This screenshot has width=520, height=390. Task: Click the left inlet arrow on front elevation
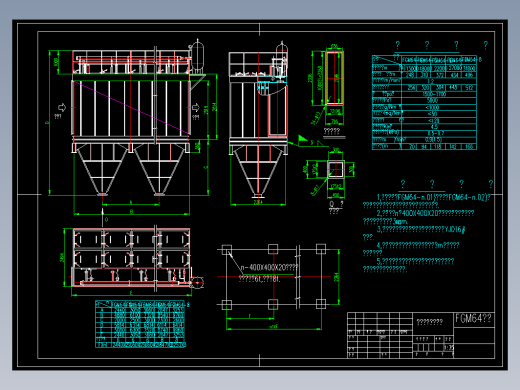(62, 107)
